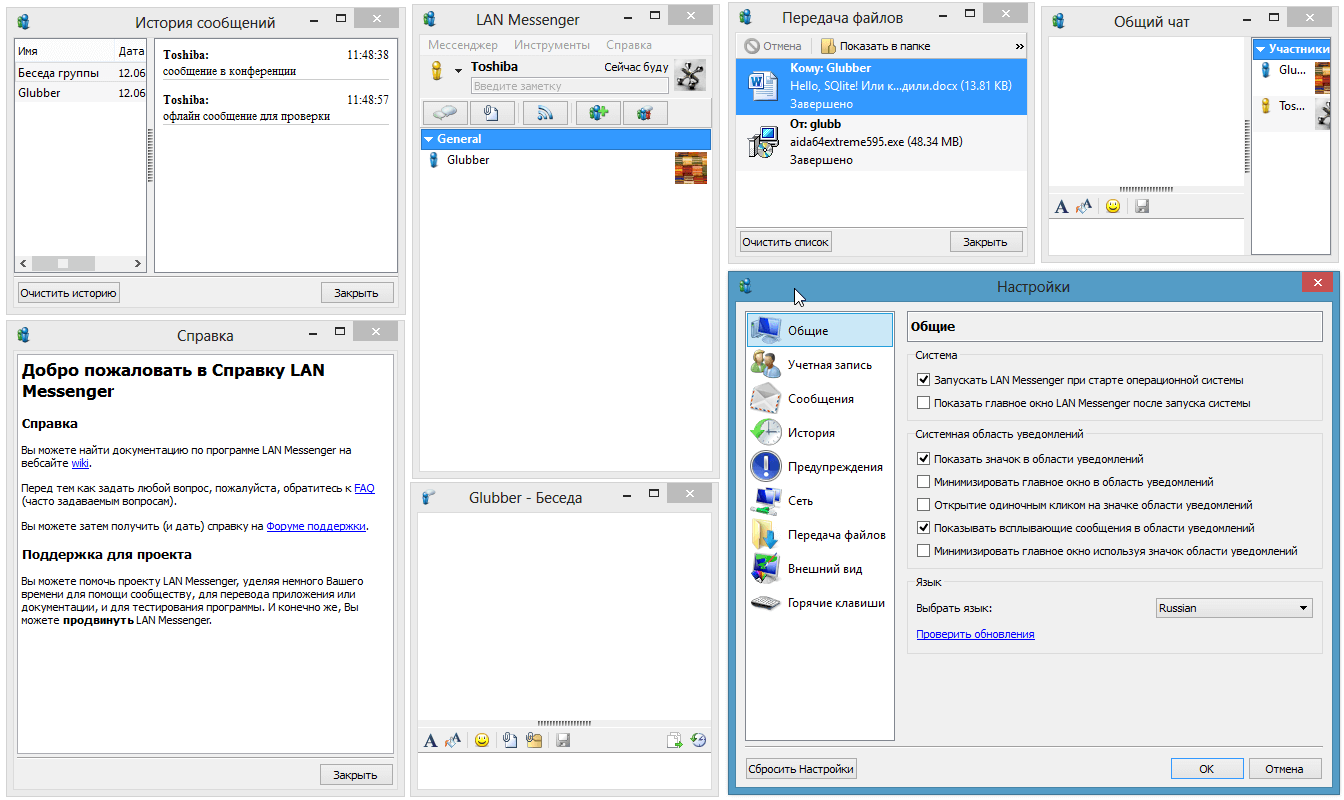Open the FAQ link in Справка window
Viewport: 1344px width, 800px height.
click(364, 488)
